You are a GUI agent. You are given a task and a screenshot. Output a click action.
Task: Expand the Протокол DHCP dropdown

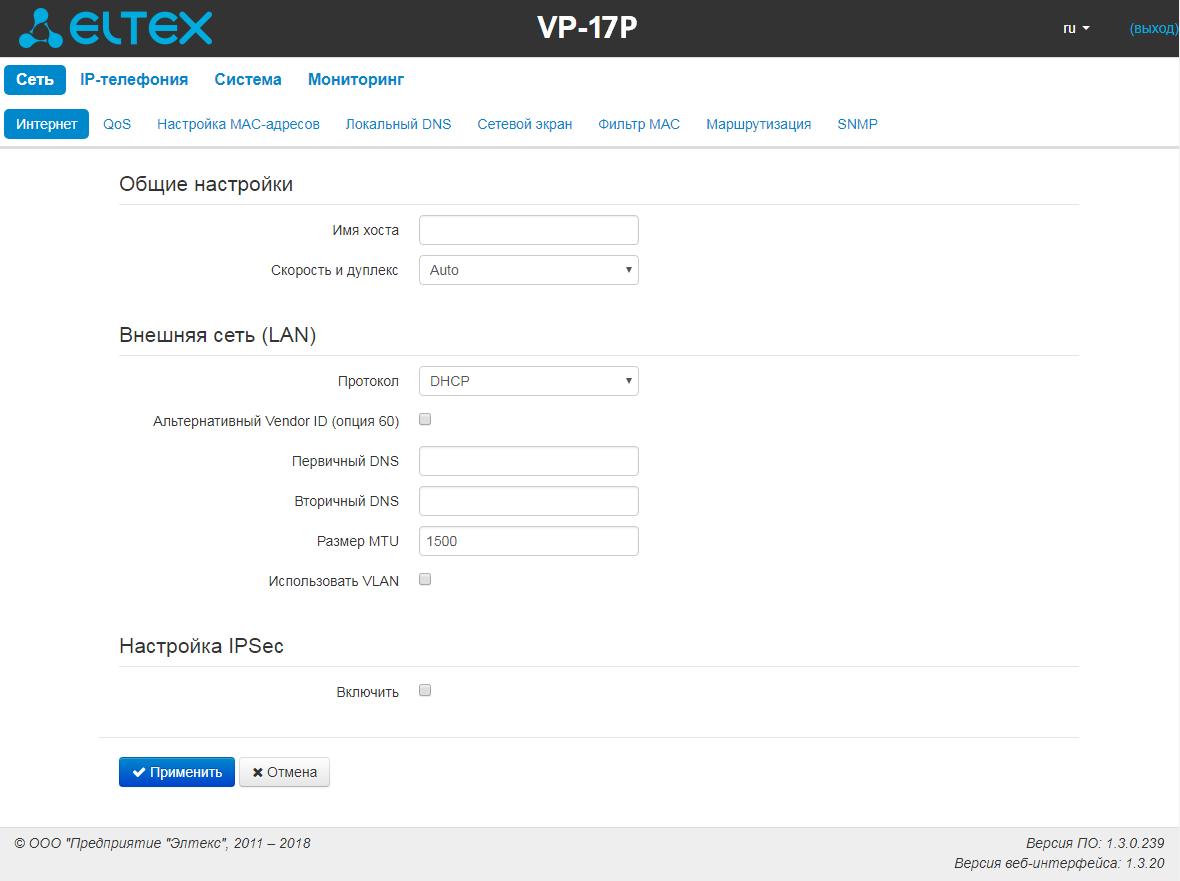pos(528,381)
